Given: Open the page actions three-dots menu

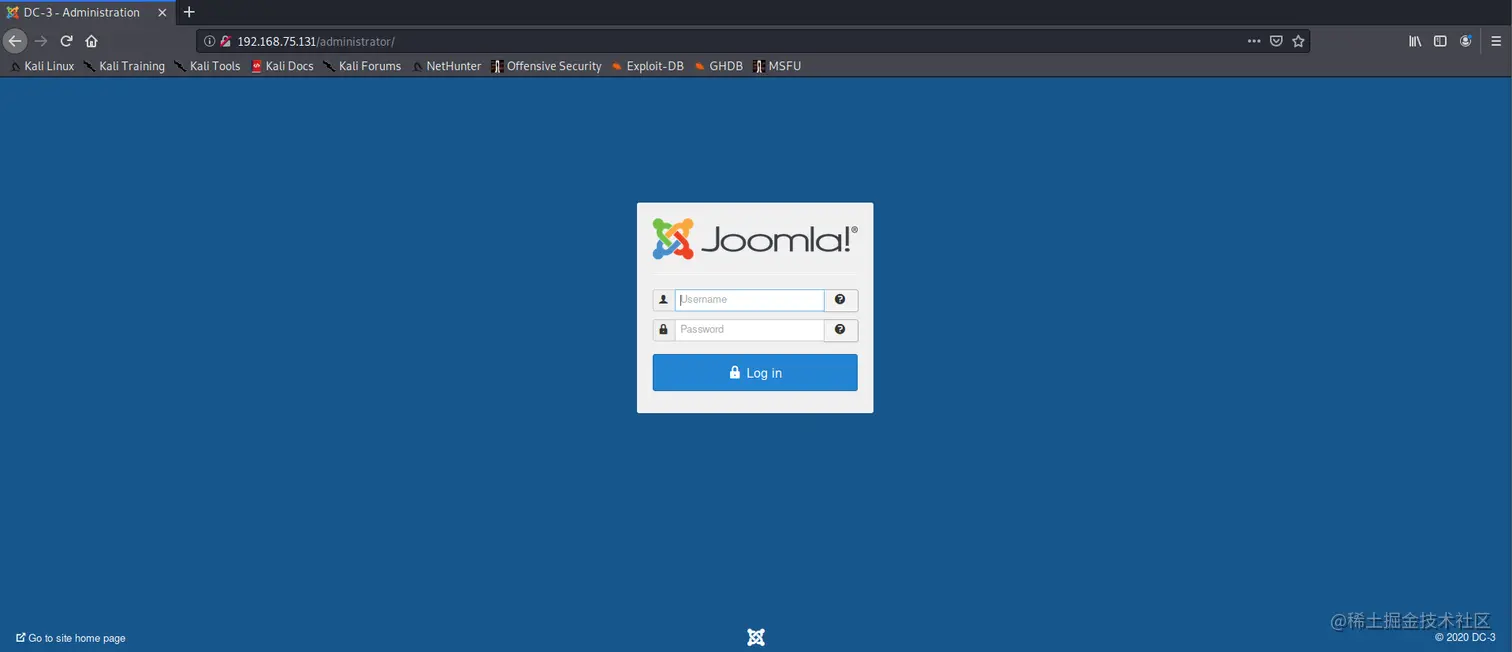Looking at the screenshot, I should click(x=1254, y=41).
